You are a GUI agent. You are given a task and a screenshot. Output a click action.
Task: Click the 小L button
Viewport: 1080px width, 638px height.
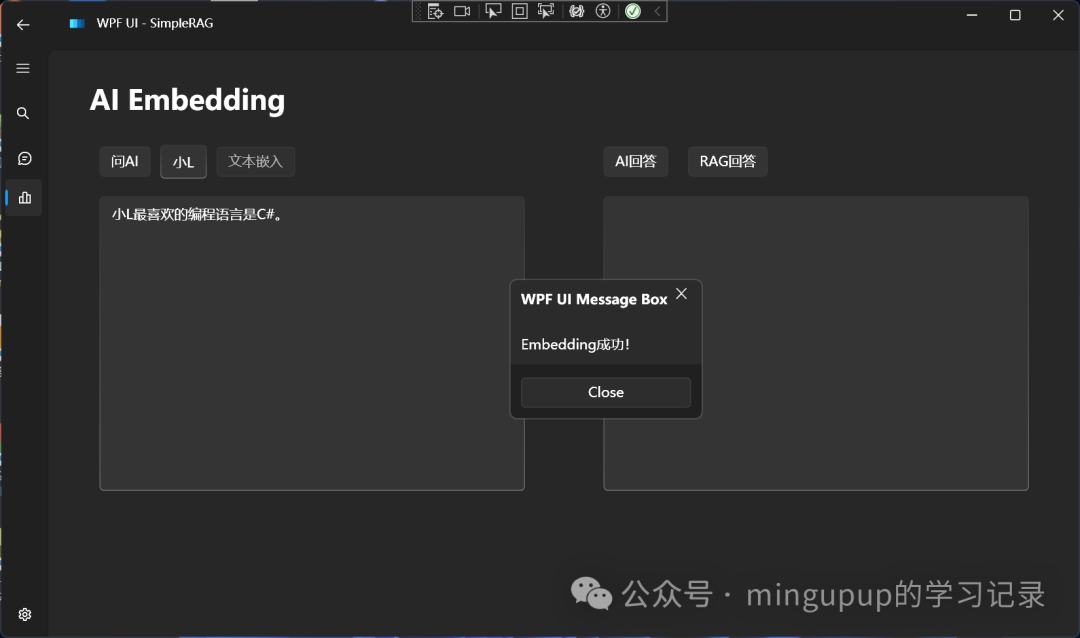[x=183, y=162]
